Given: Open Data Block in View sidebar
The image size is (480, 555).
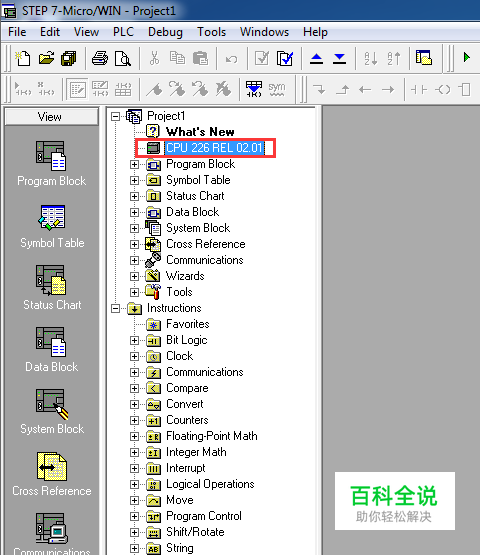Looking at the screenshot, I should (51, 350).
